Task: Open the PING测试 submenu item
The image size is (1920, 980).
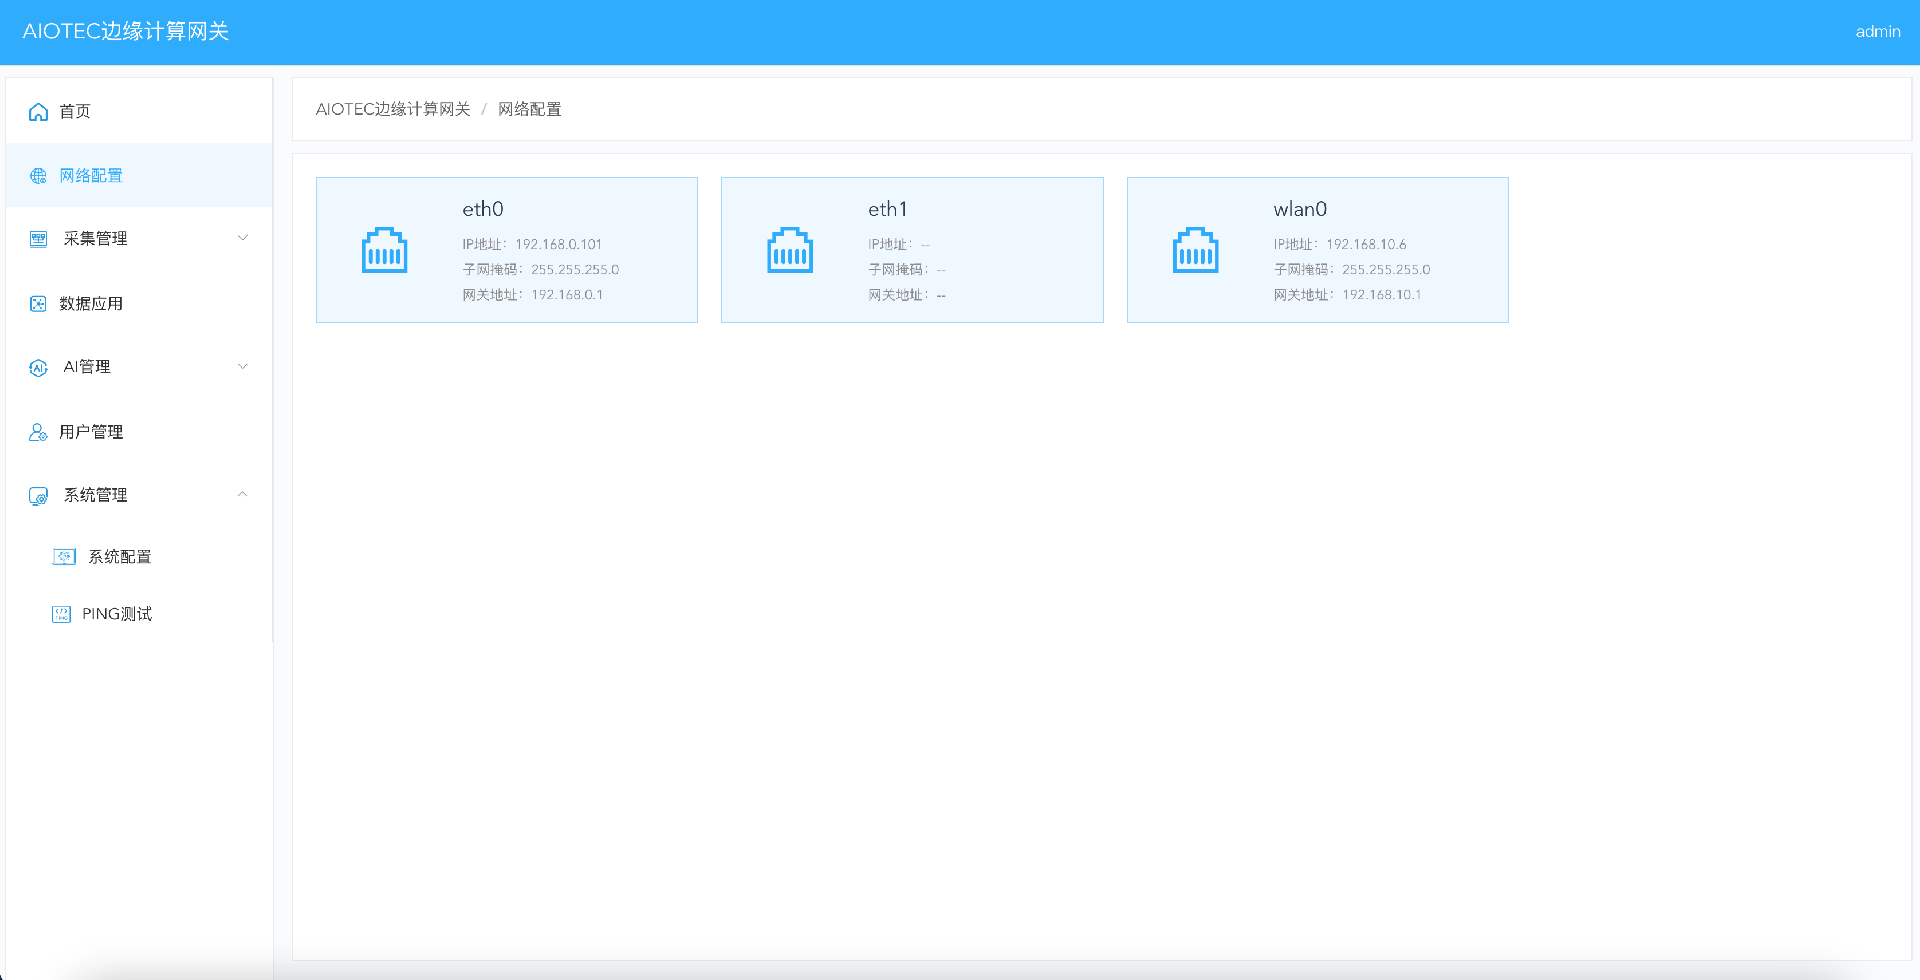Action: point(117,614)
